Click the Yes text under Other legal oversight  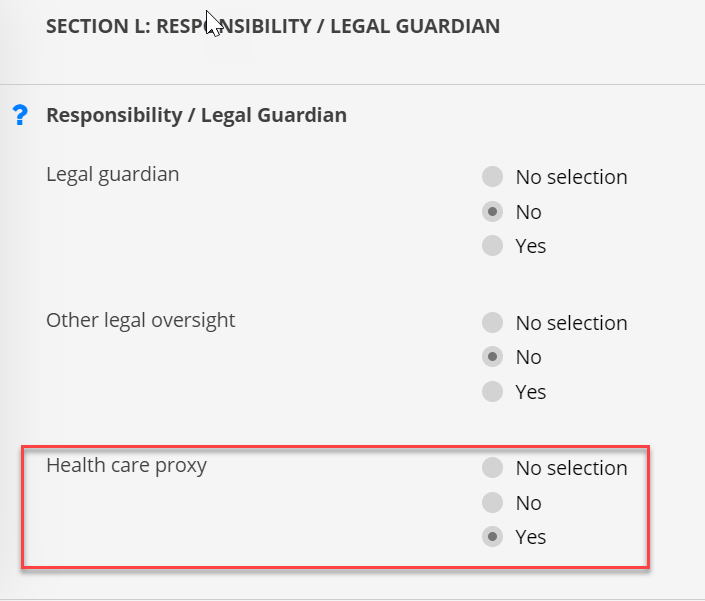(x=531, y=392)
